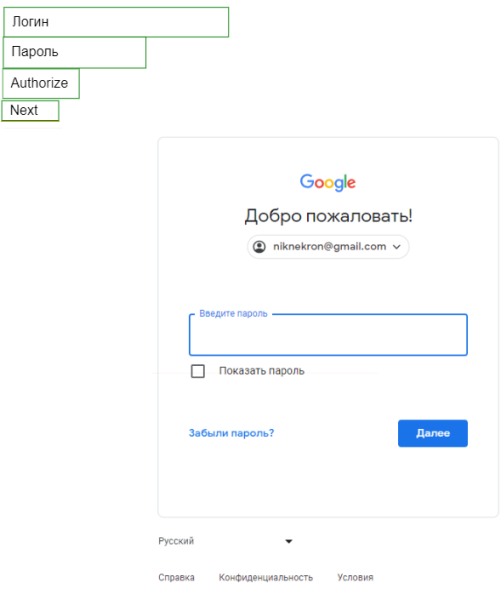Open the Конфиденциальность link

(x=266, y=577)
